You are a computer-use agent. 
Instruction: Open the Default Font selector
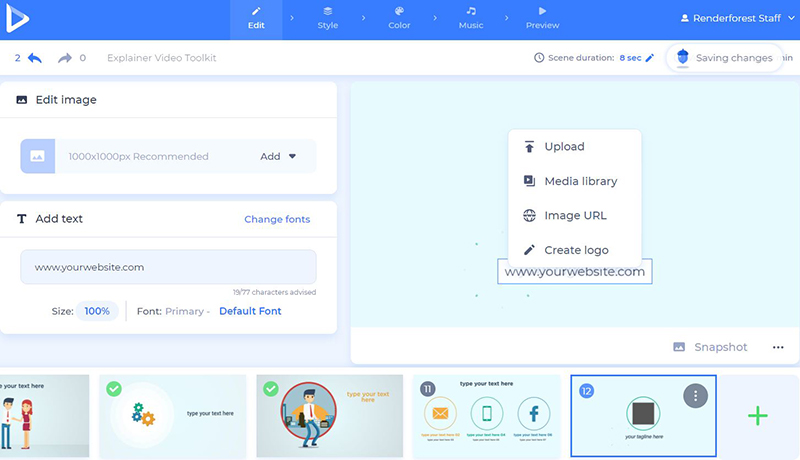coord(250,311)
